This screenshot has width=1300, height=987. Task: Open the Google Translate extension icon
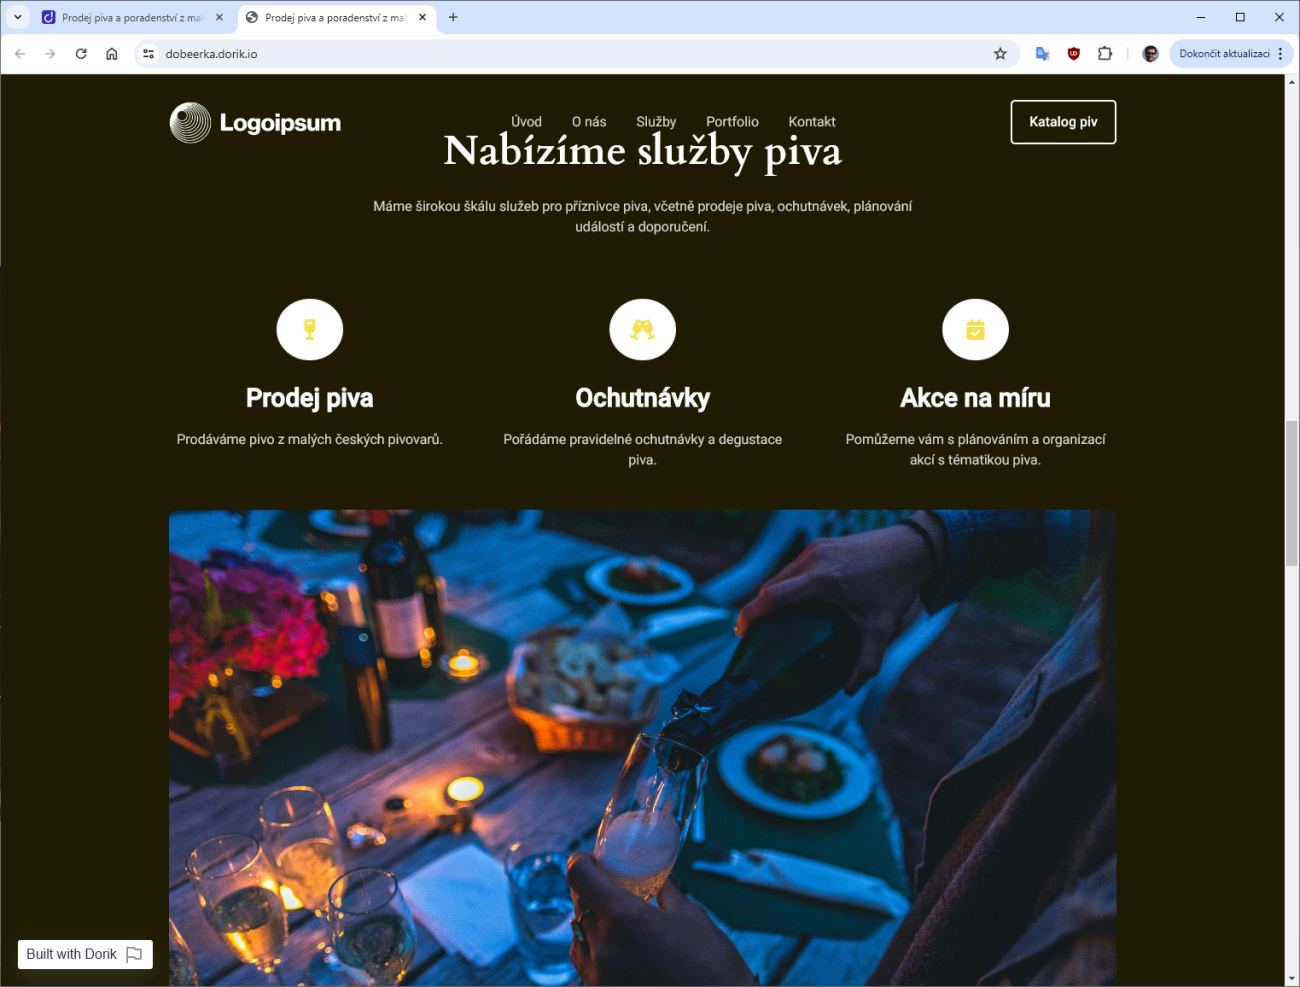pos(1042,54)
